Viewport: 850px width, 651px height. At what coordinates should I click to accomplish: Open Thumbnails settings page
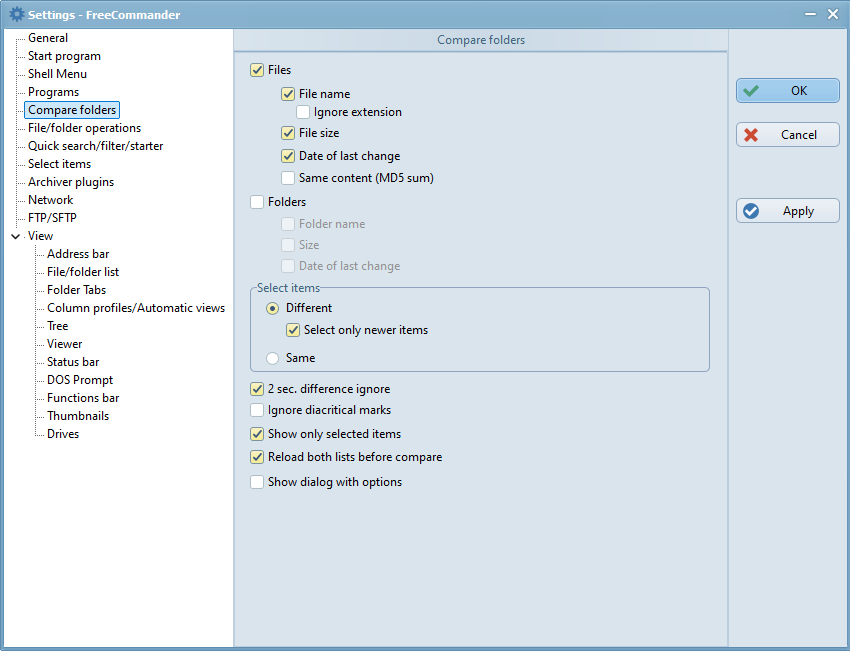pos(78,416)
